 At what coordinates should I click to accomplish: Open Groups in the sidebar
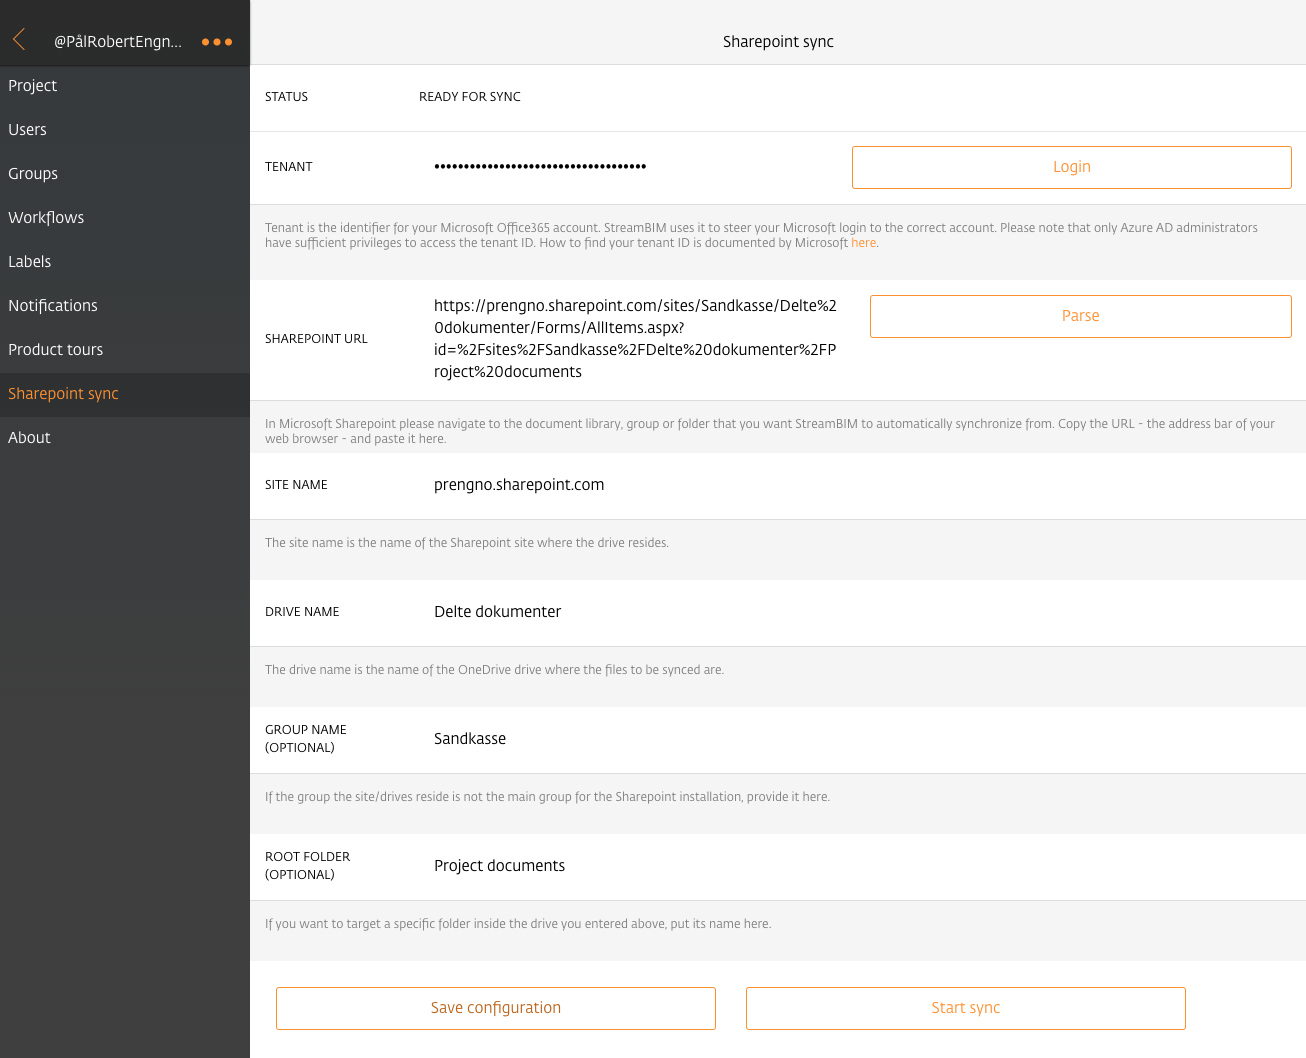coord(125,174)
